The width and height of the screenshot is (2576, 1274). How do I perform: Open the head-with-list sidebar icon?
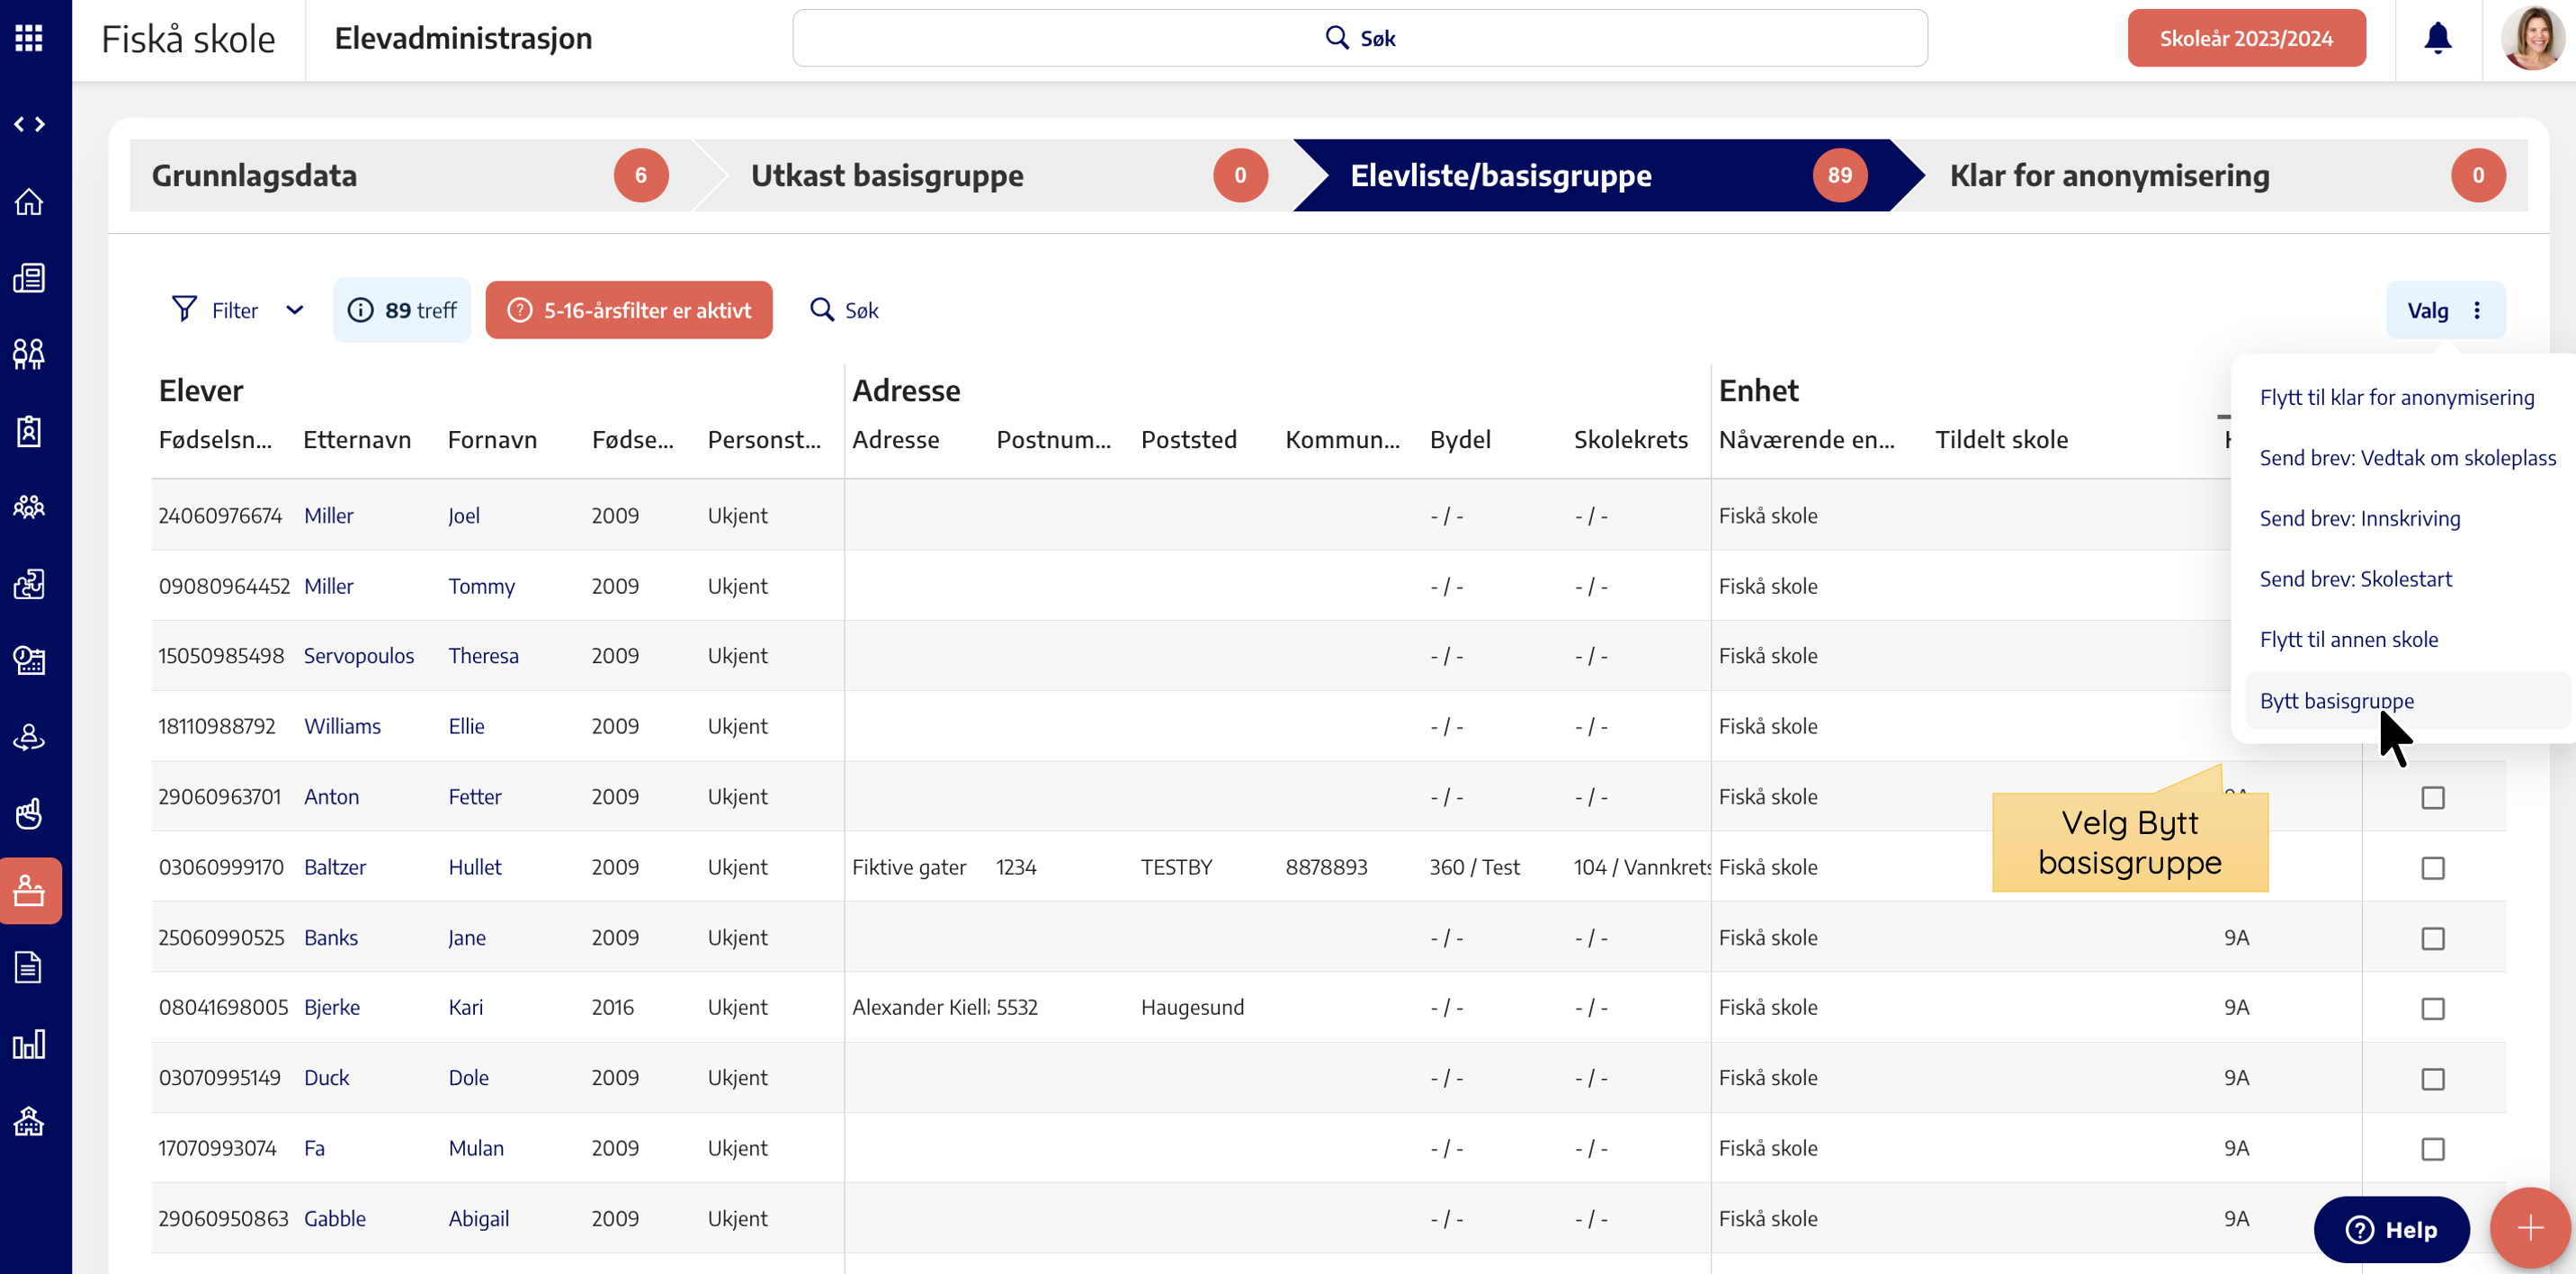pyautogui.click(x=29, y=660)
